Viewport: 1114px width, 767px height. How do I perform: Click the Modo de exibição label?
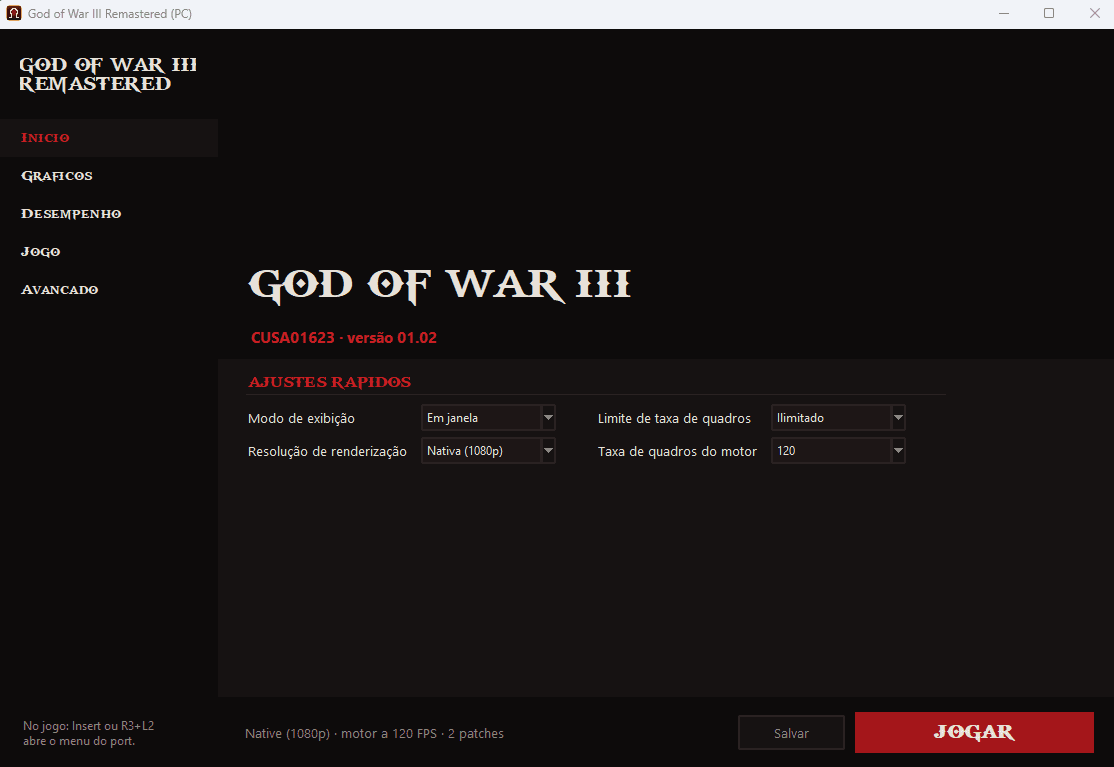point(301,418)
